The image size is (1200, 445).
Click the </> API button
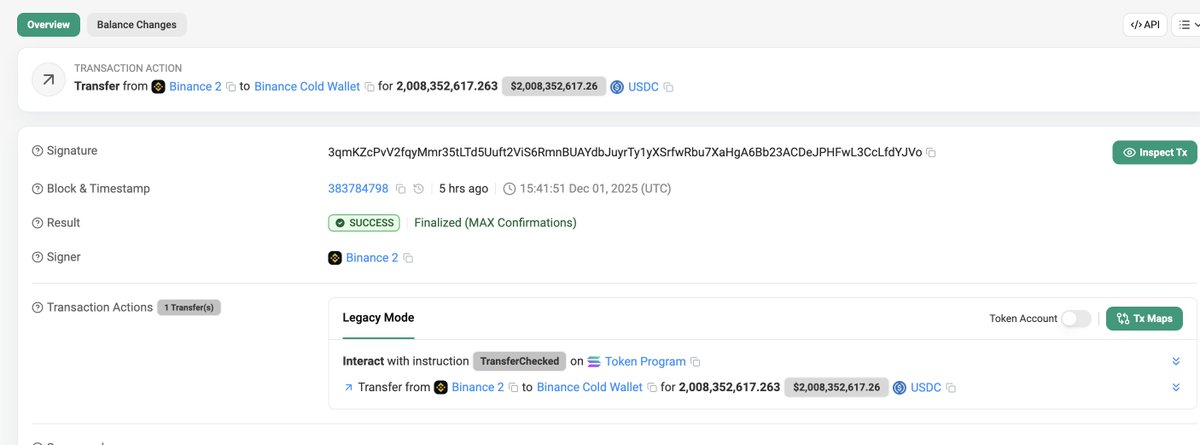click(x=1145, y=25)
